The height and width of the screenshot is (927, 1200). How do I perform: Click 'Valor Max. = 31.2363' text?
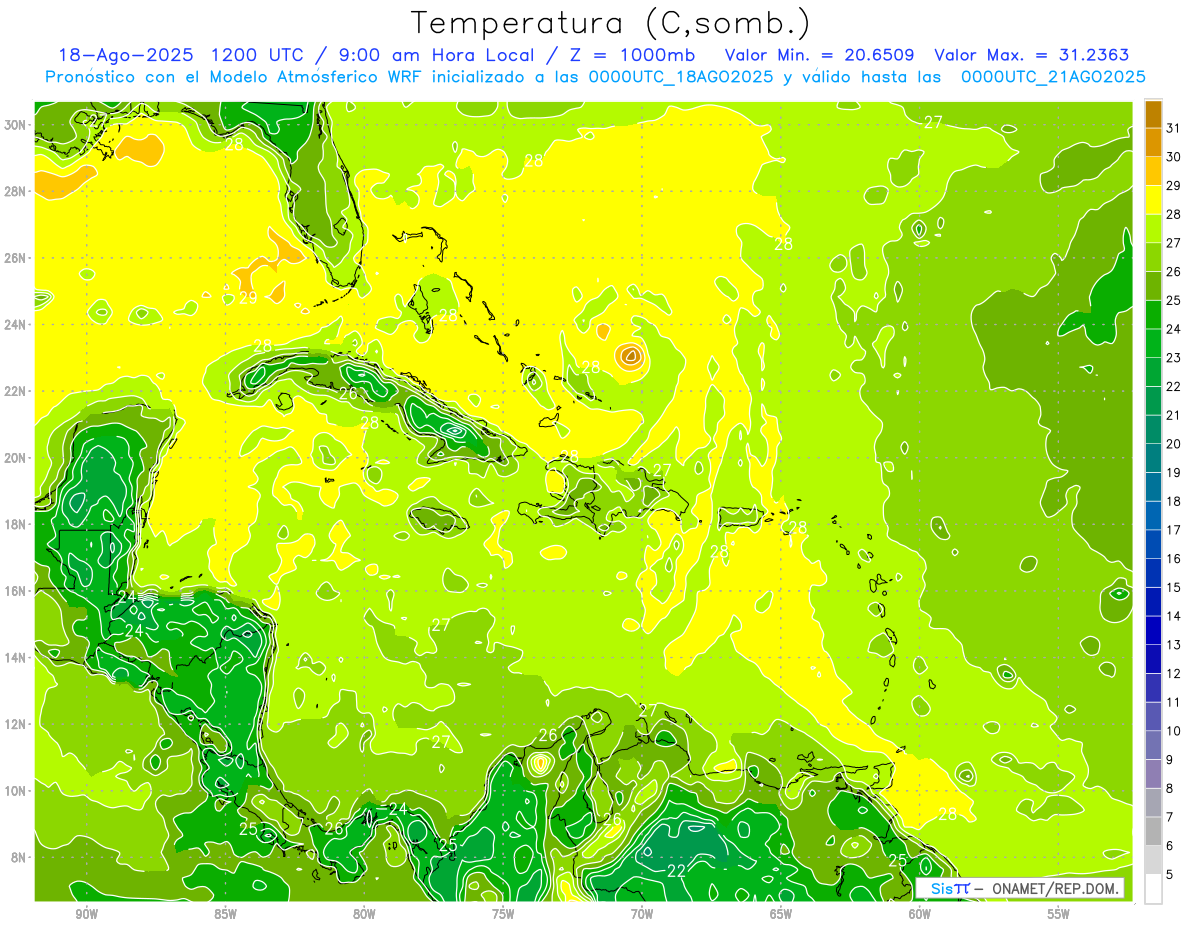1031,55
